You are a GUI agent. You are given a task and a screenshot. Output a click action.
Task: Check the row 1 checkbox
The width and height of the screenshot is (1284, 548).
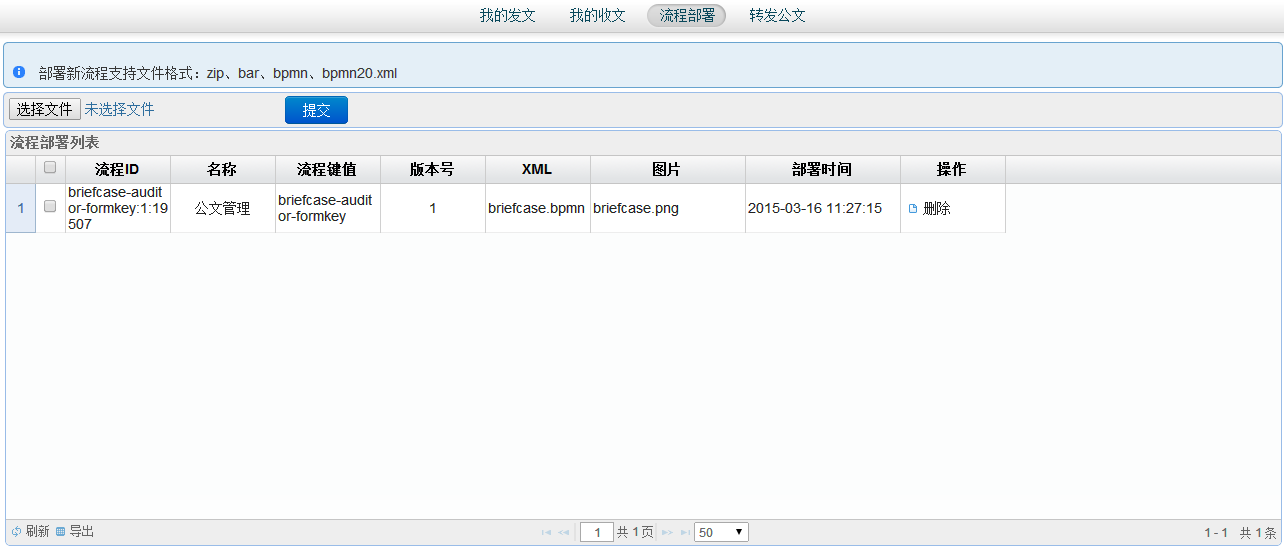(50, 206)
